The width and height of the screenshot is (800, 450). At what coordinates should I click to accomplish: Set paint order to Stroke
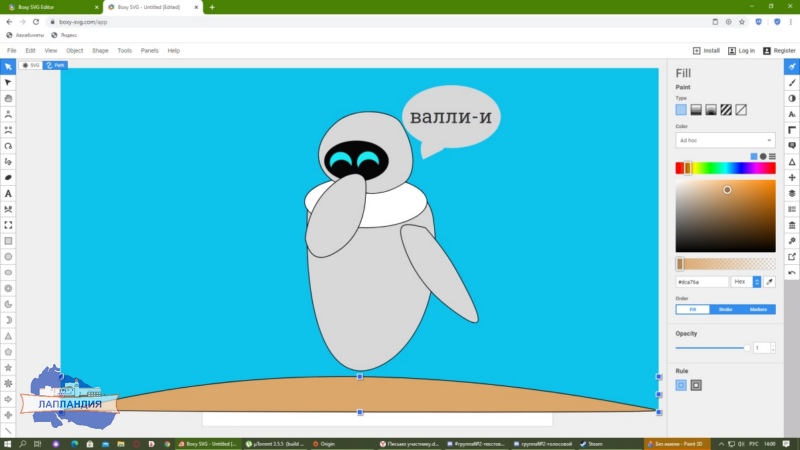pyautogui.click(x=725, y=309)
